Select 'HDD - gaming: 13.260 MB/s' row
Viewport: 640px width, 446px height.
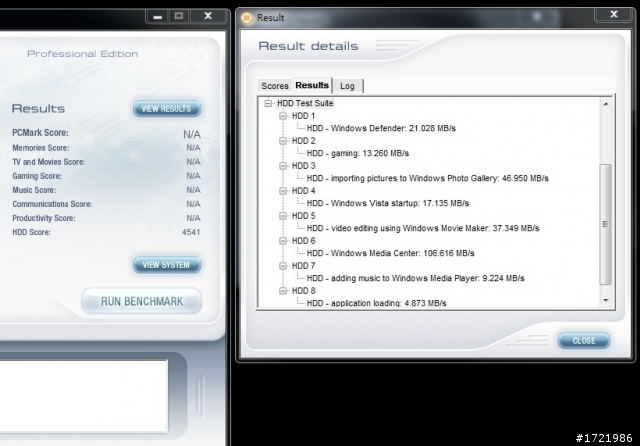click(358, 153)
